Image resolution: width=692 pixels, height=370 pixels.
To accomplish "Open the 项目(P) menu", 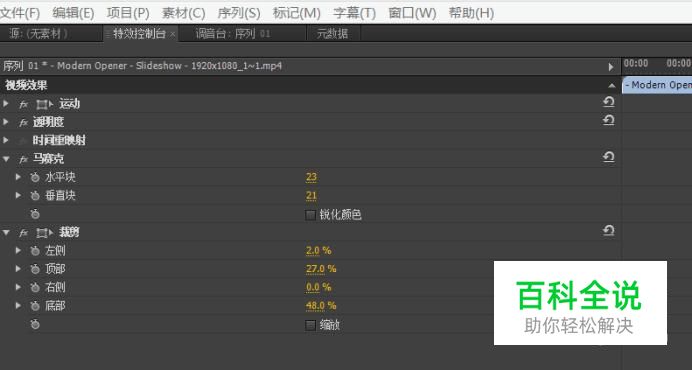I will pyautogui.click(x=128, y=13).
